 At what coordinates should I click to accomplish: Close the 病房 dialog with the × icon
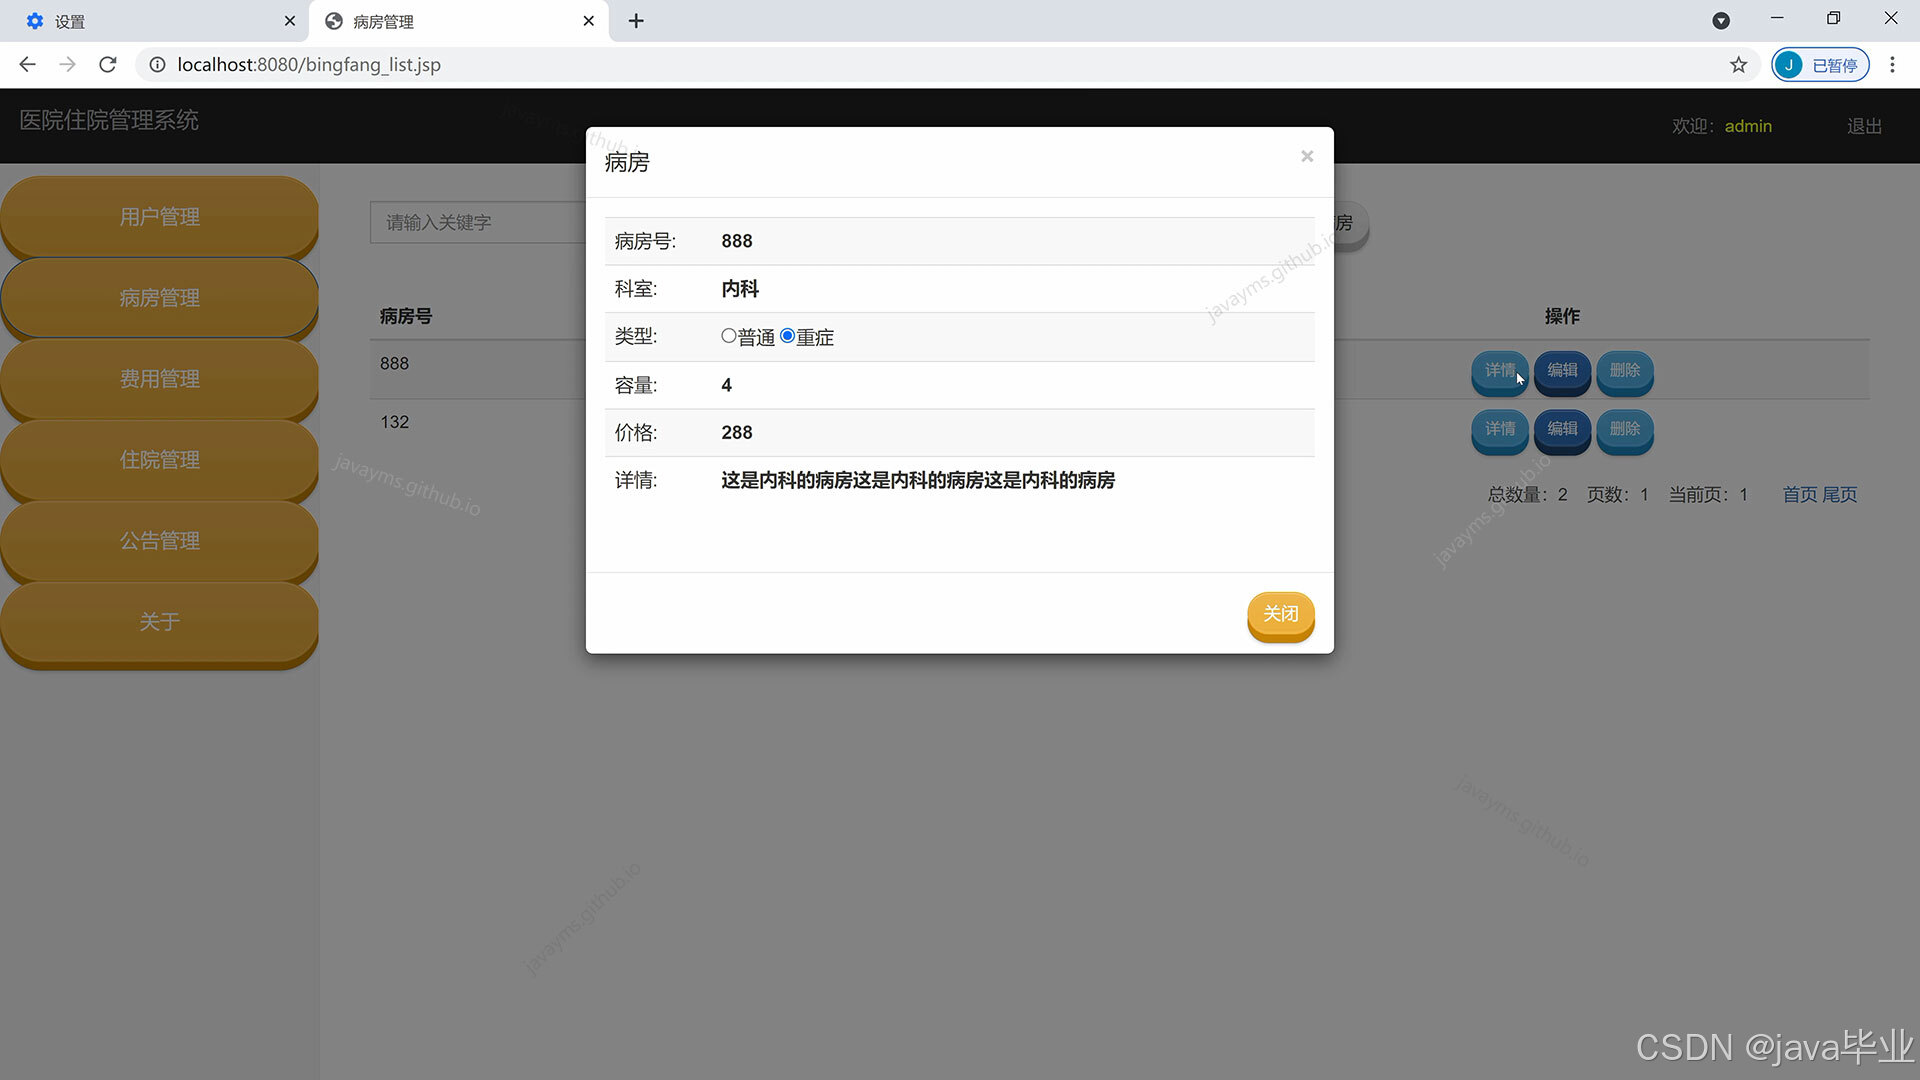pyautogui.click(x=1306, y=156)
